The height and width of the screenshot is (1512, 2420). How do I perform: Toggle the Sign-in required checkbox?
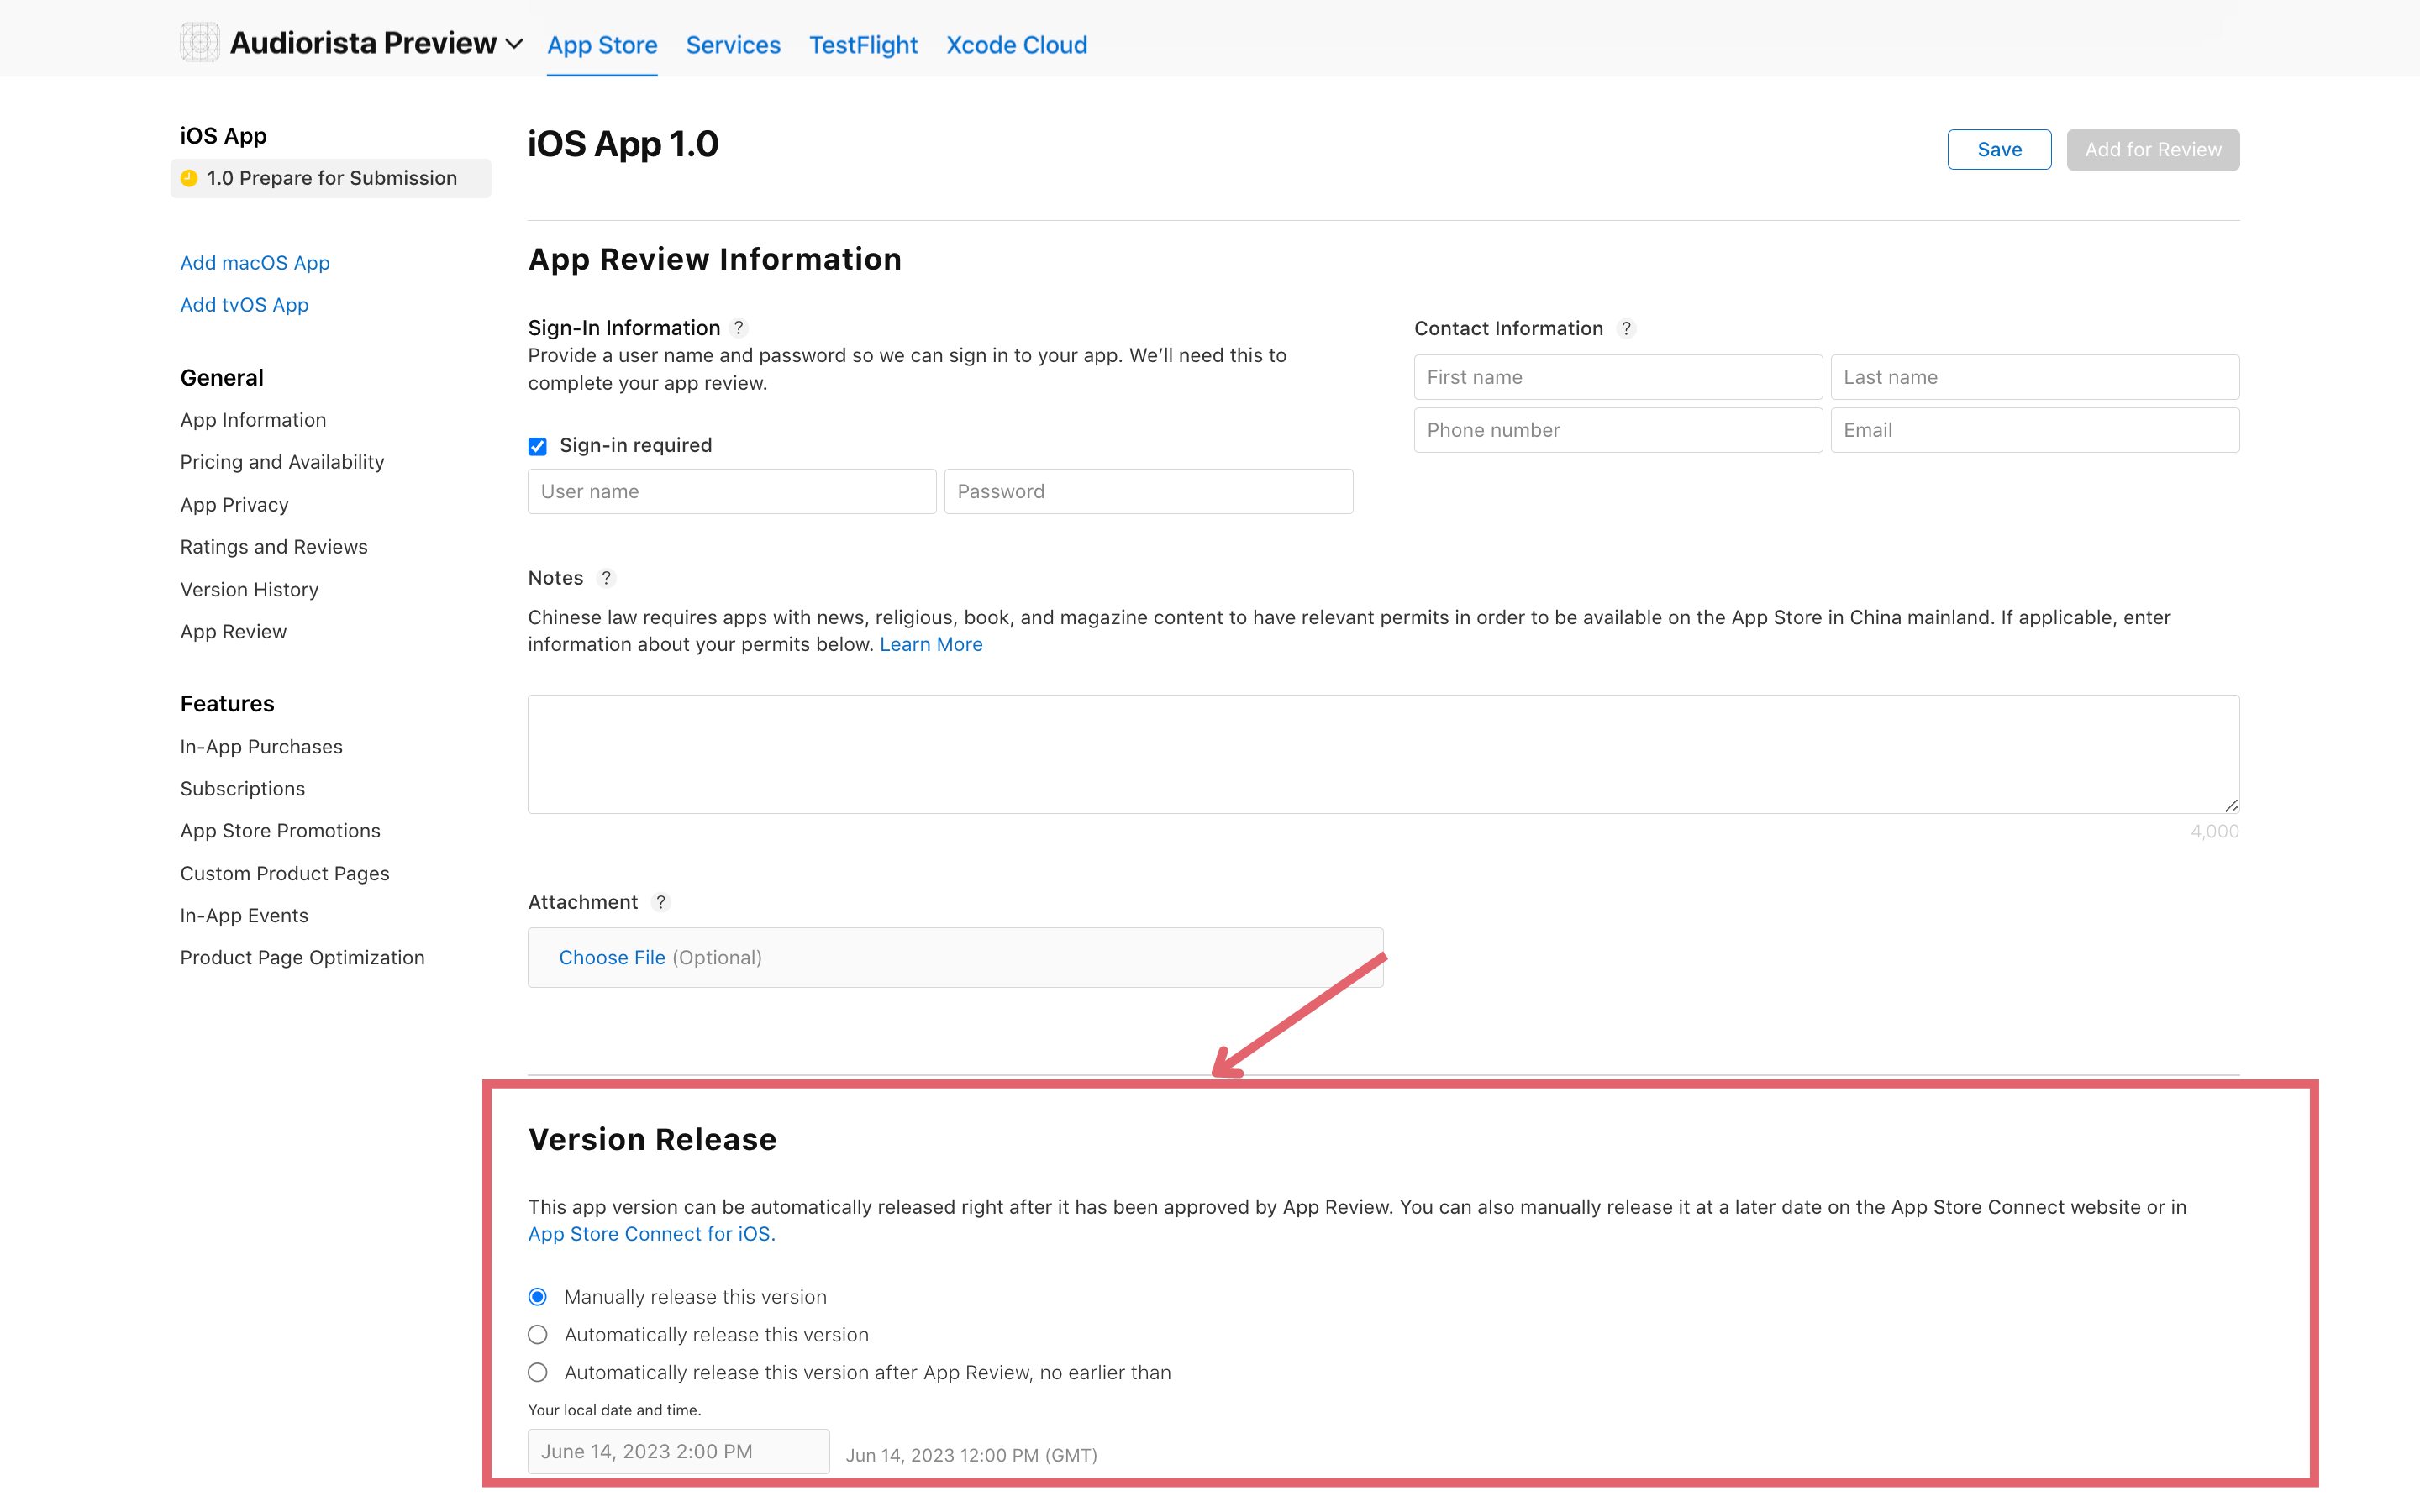[538, 446]
